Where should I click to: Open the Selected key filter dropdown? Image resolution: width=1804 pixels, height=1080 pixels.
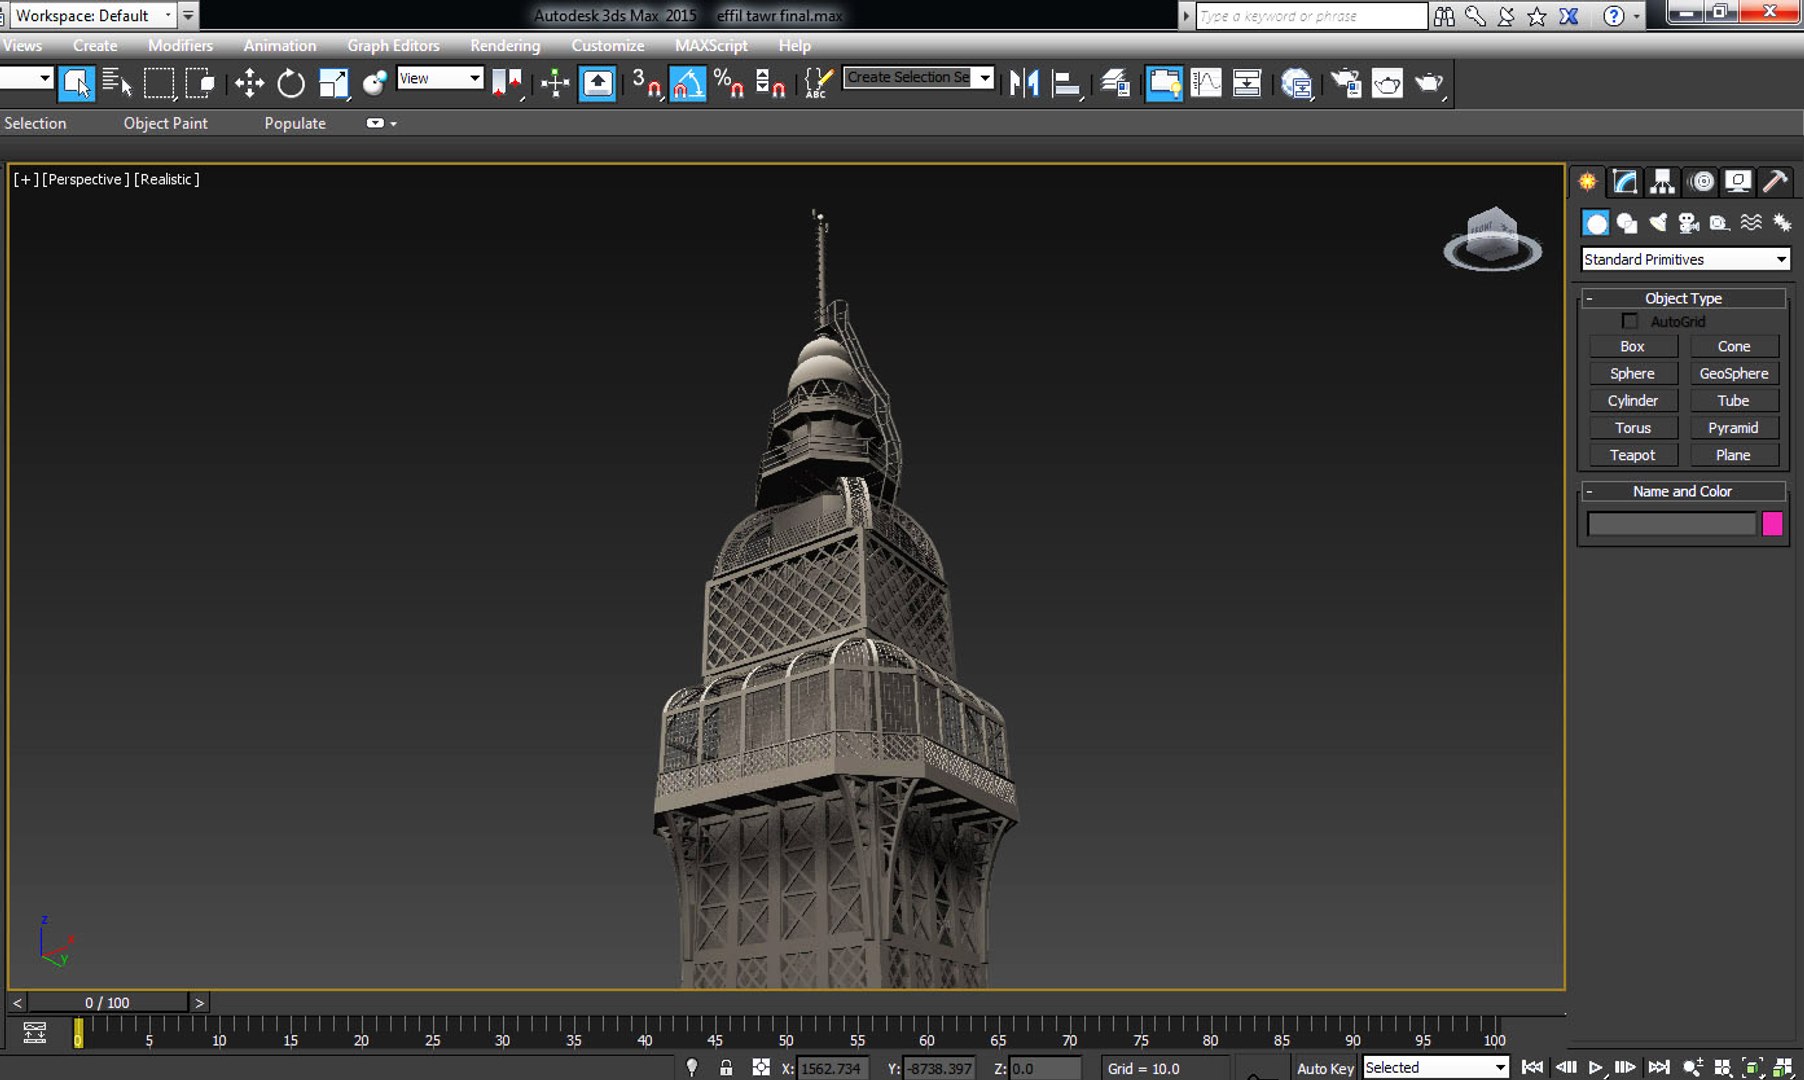pos(1435,1067)
